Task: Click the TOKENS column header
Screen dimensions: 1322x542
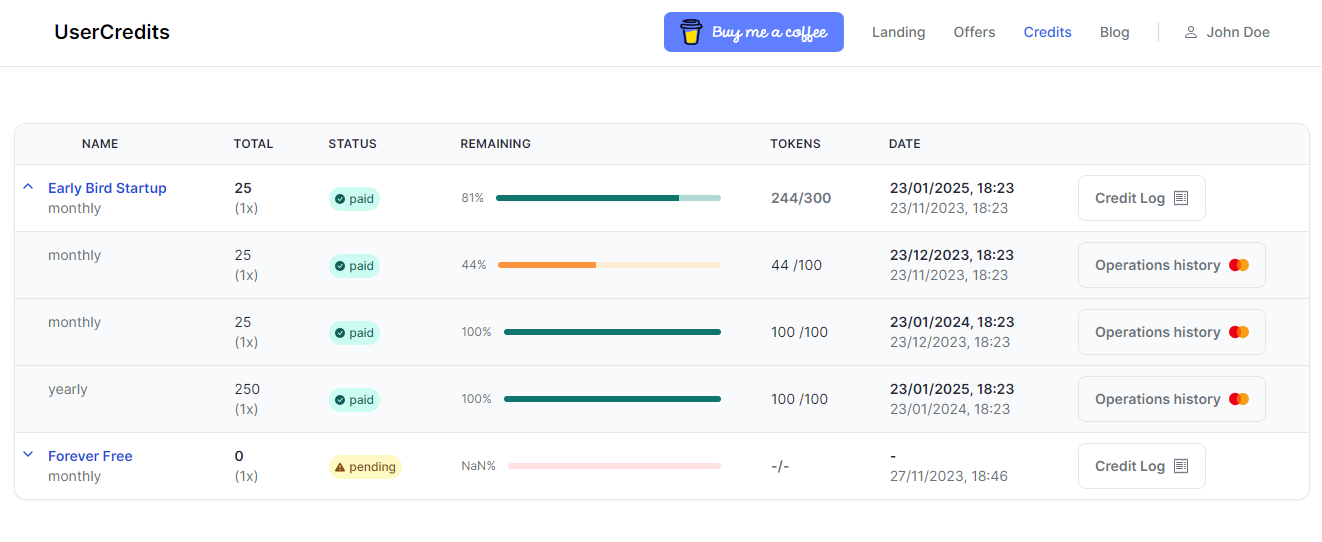Action: (795, 144)
